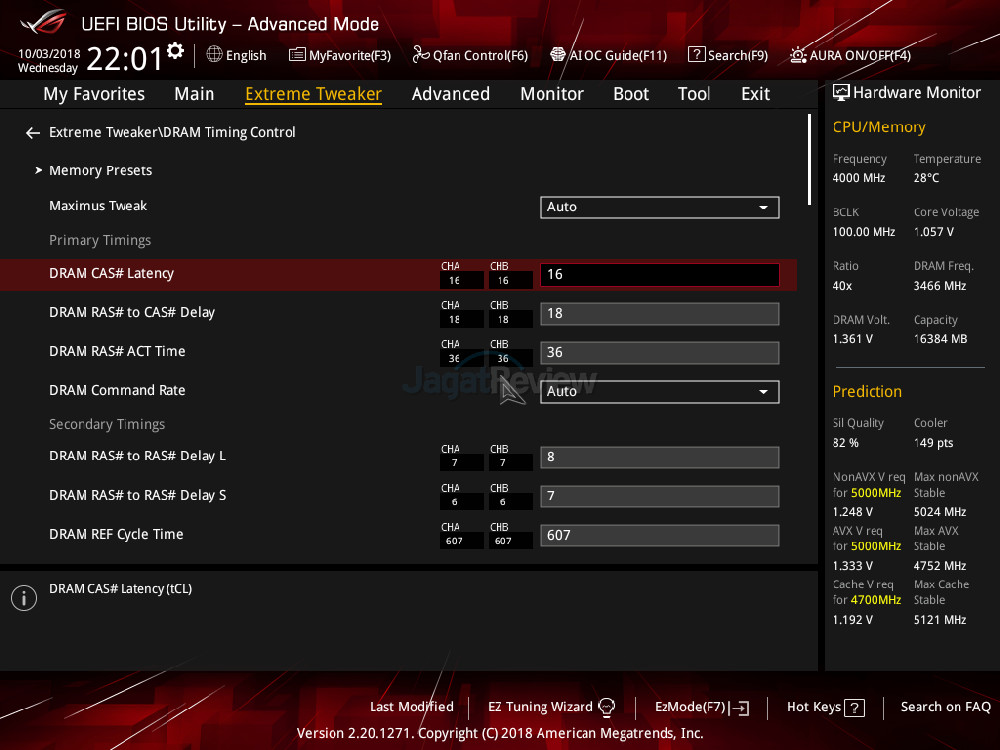Screen dimensions: 1000x750
Task: Click the Hot Keys question mark icon
Action: coord(854,708)
